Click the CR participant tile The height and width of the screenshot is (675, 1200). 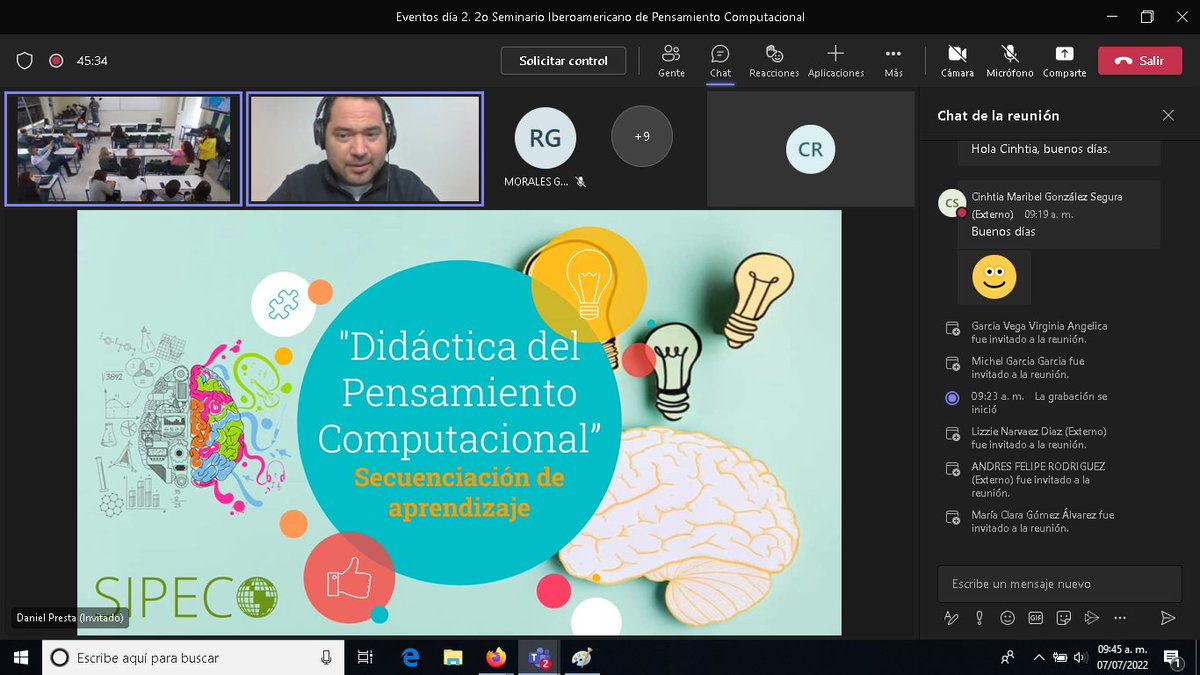click(810, 149)
